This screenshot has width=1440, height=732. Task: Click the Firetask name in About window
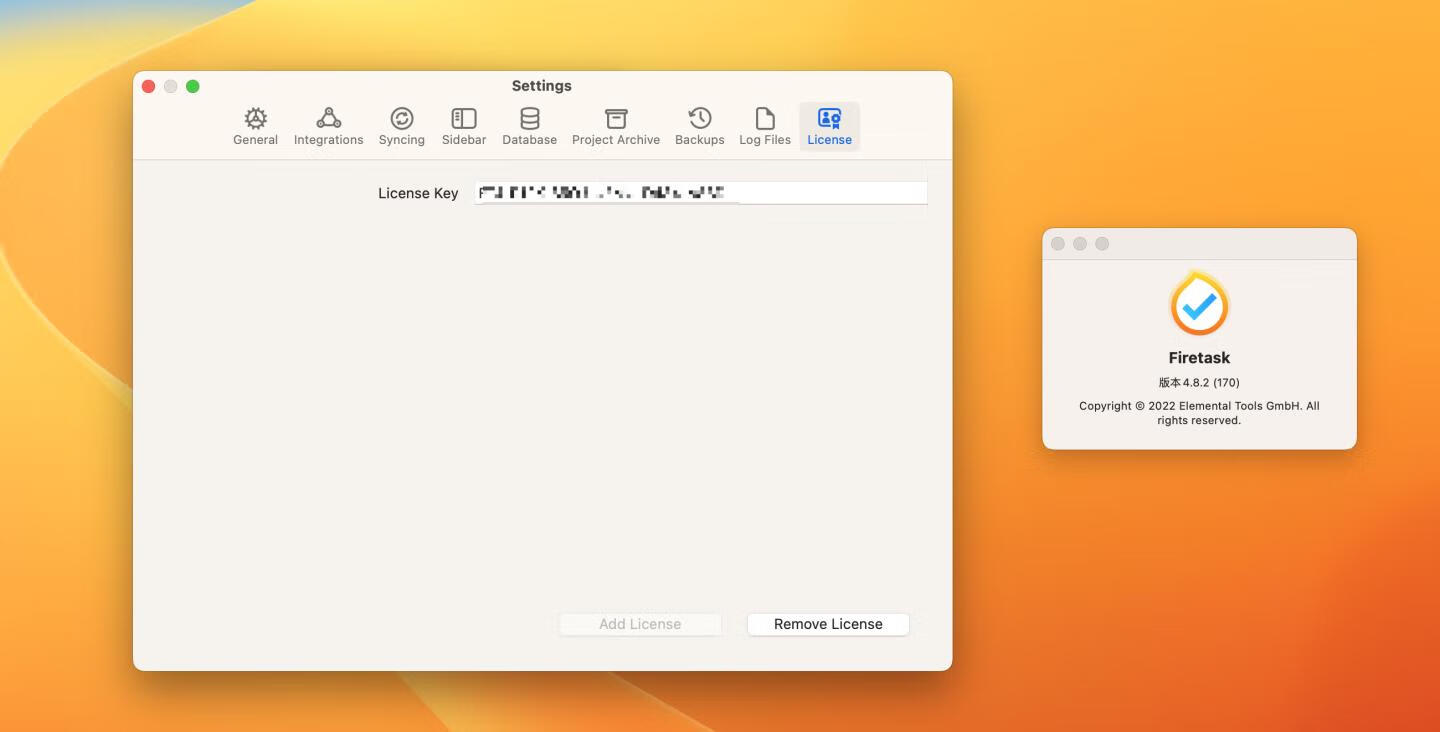(1199, 358)
